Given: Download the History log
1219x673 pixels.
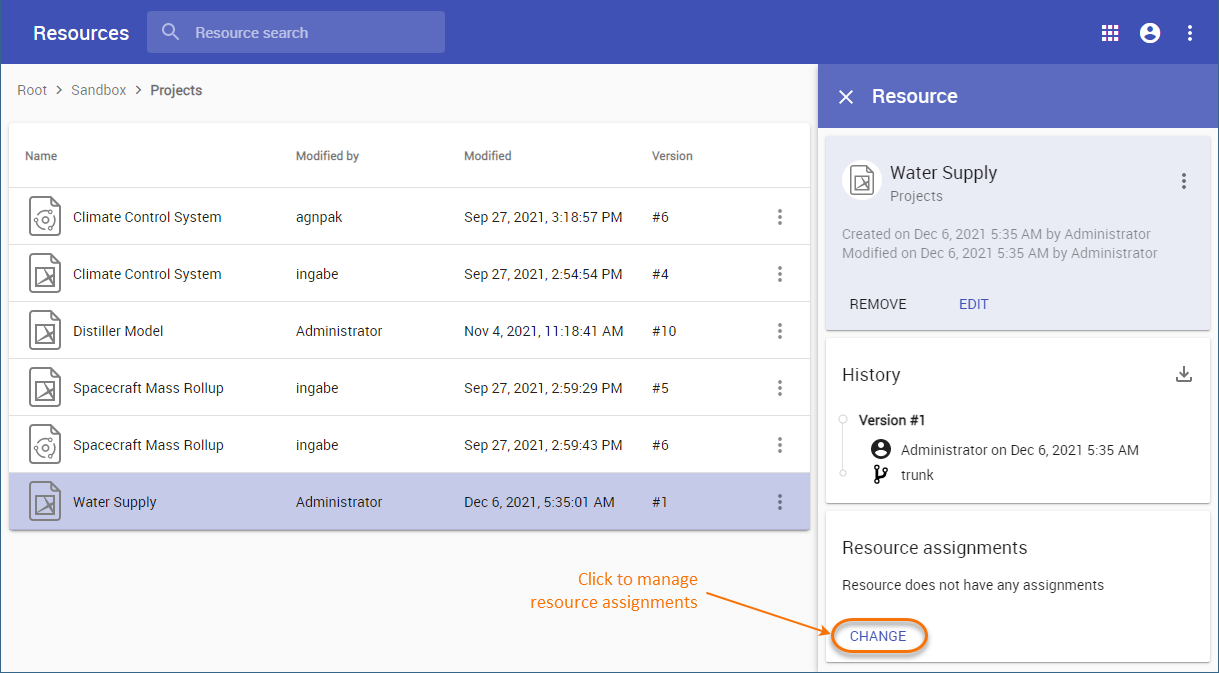Looking at the screenshot, I should pyautogui.click(x=1184, y=375).
